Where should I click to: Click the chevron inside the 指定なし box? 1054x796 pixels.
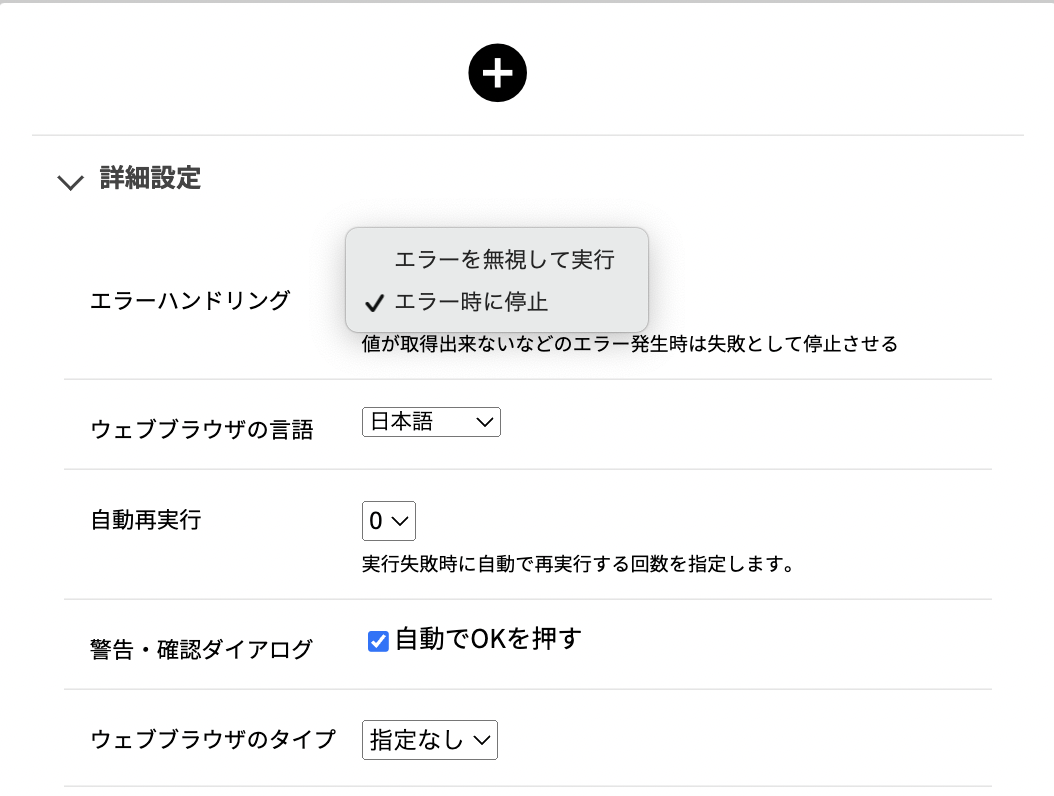481,740
